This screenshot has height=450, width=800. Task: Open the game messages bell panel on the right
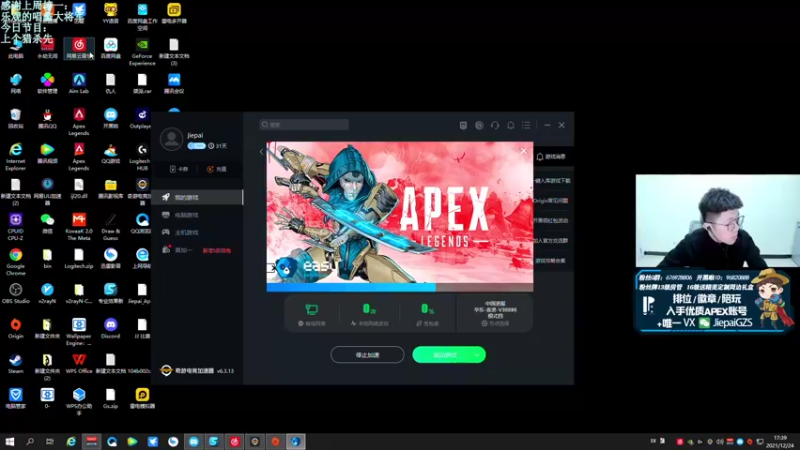click(551, 157)
